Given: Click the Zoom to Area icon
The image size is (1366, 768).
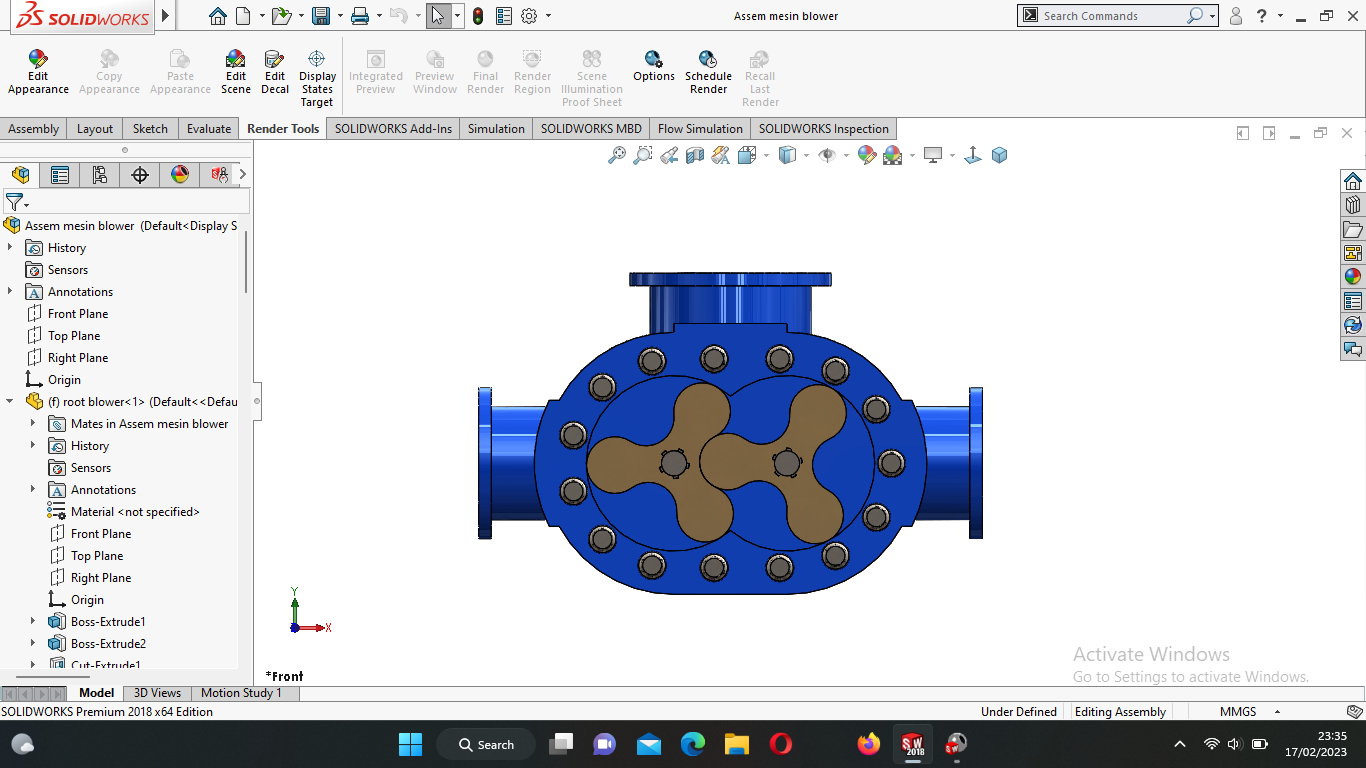Looking at the screenshot, I should tap(643, 155).
